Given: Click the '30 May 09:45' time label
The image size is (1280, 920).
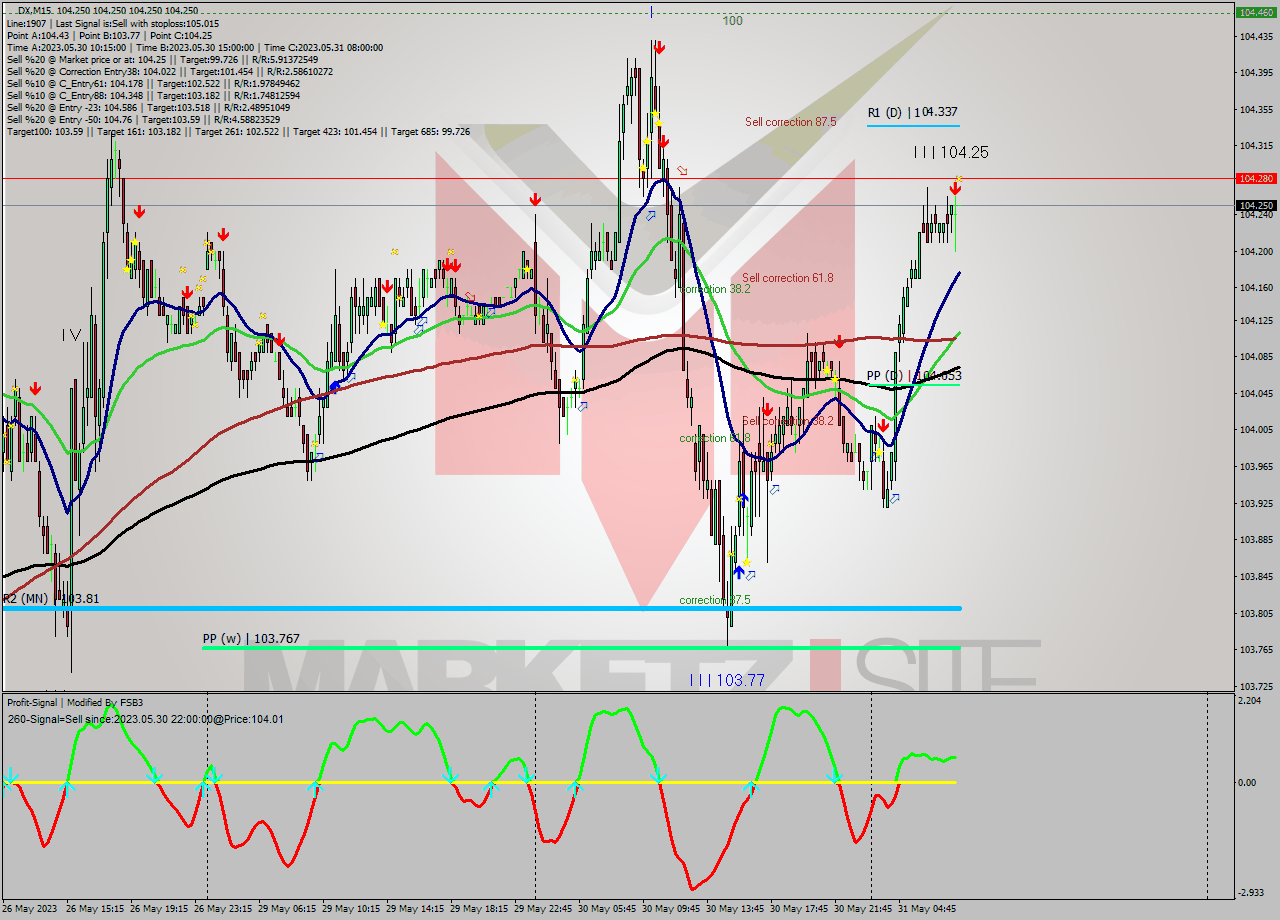Looking at the screenshot, I should point(670,909).
